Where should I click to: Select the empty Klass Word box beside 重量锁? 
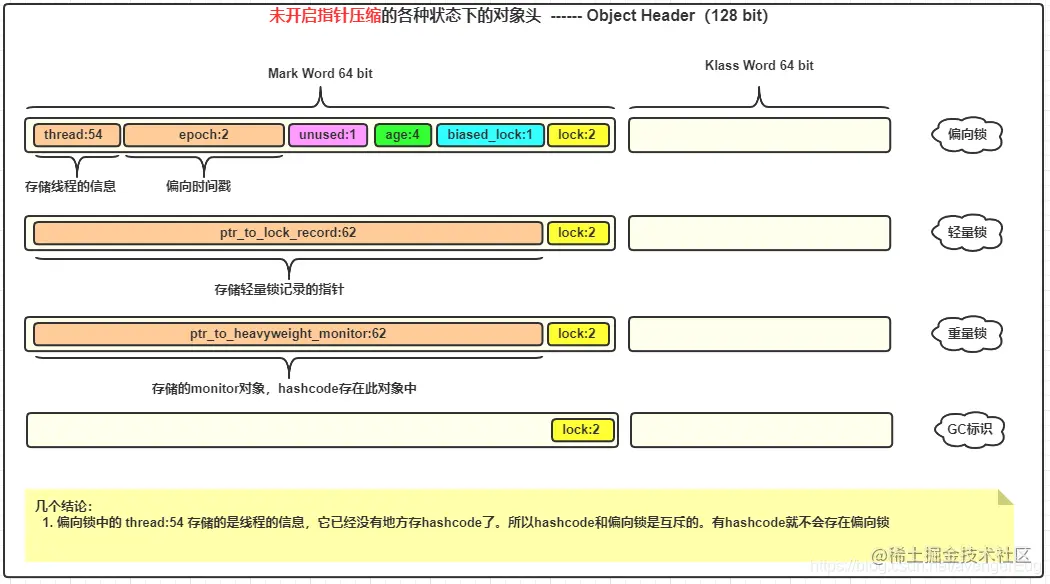759,334
